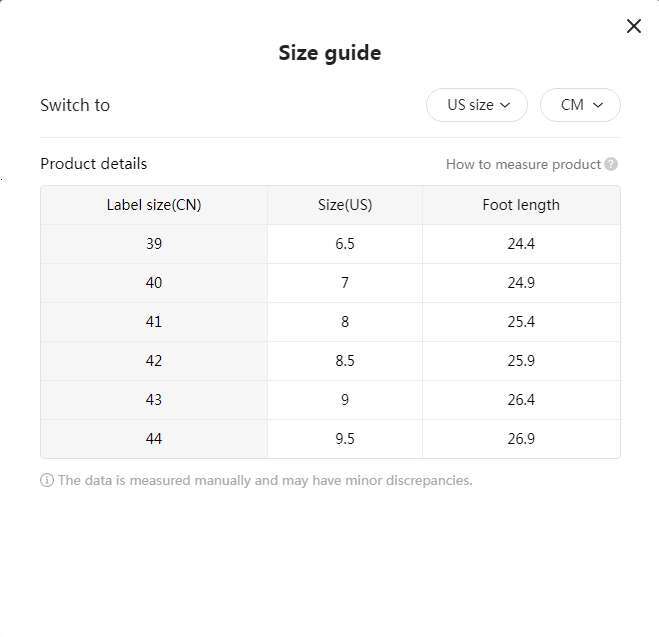Click label size 40 cell
659x637 pixels.
pyautogui.click(x=154, y=283)
